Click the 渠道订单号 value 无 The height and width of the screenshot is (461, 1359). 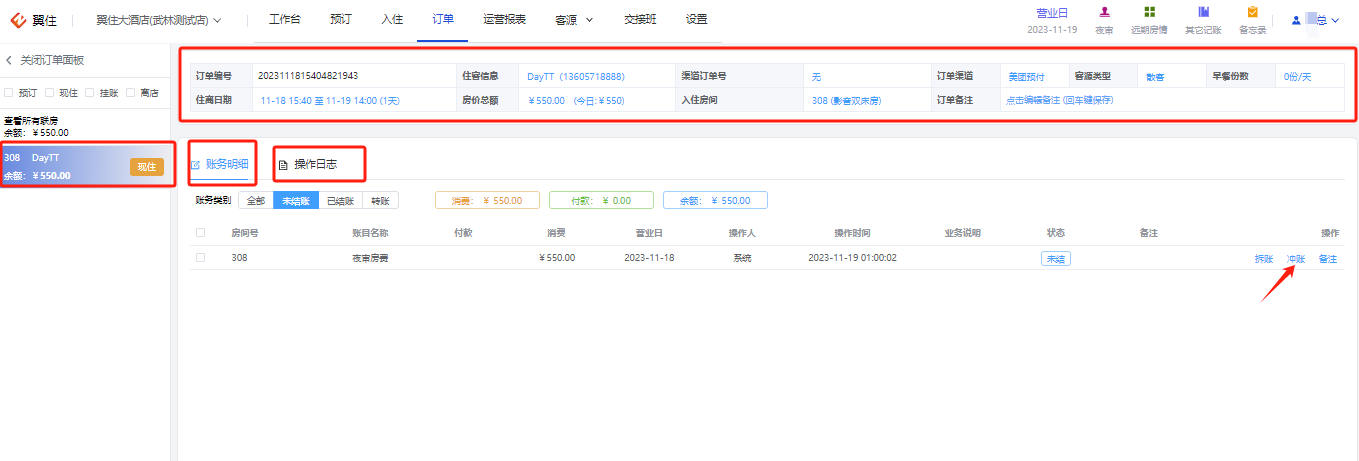click(x=816, y=76)
